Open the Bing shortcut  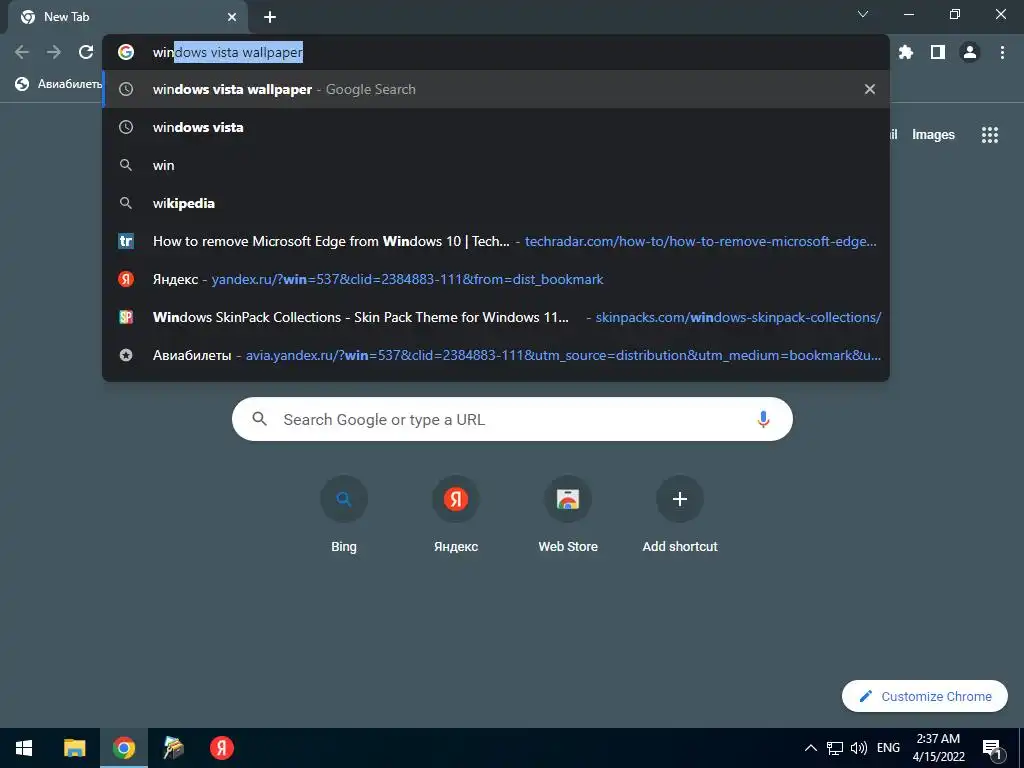pyautogui.click(x=344, y=515)
